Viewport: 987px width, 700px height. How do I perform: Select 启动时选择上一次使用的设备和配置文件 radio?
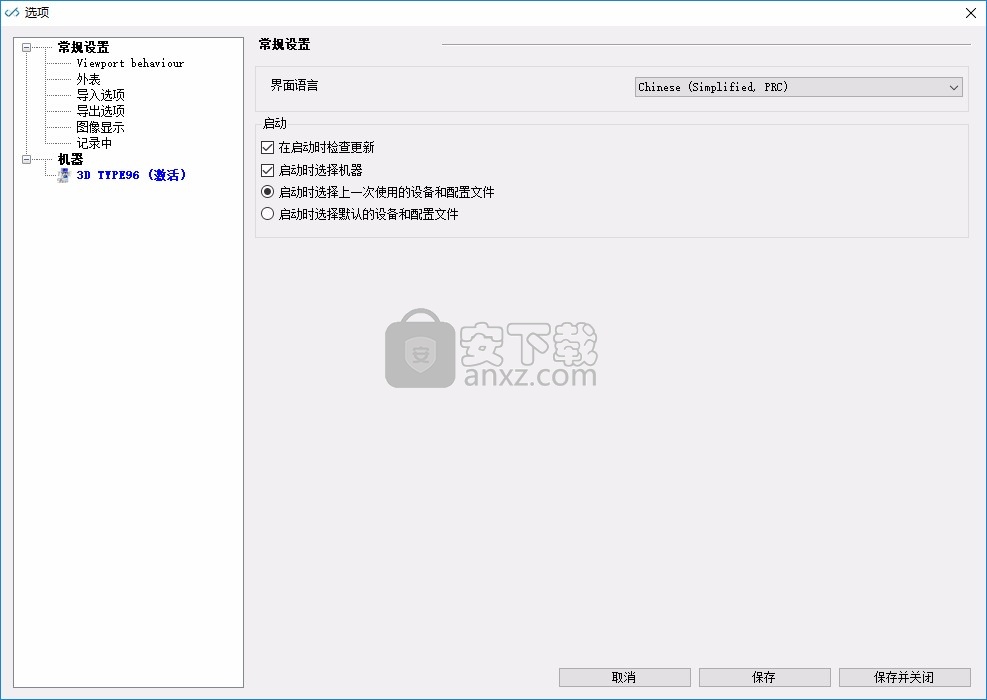pyautogui.click(x=267, y=191)
